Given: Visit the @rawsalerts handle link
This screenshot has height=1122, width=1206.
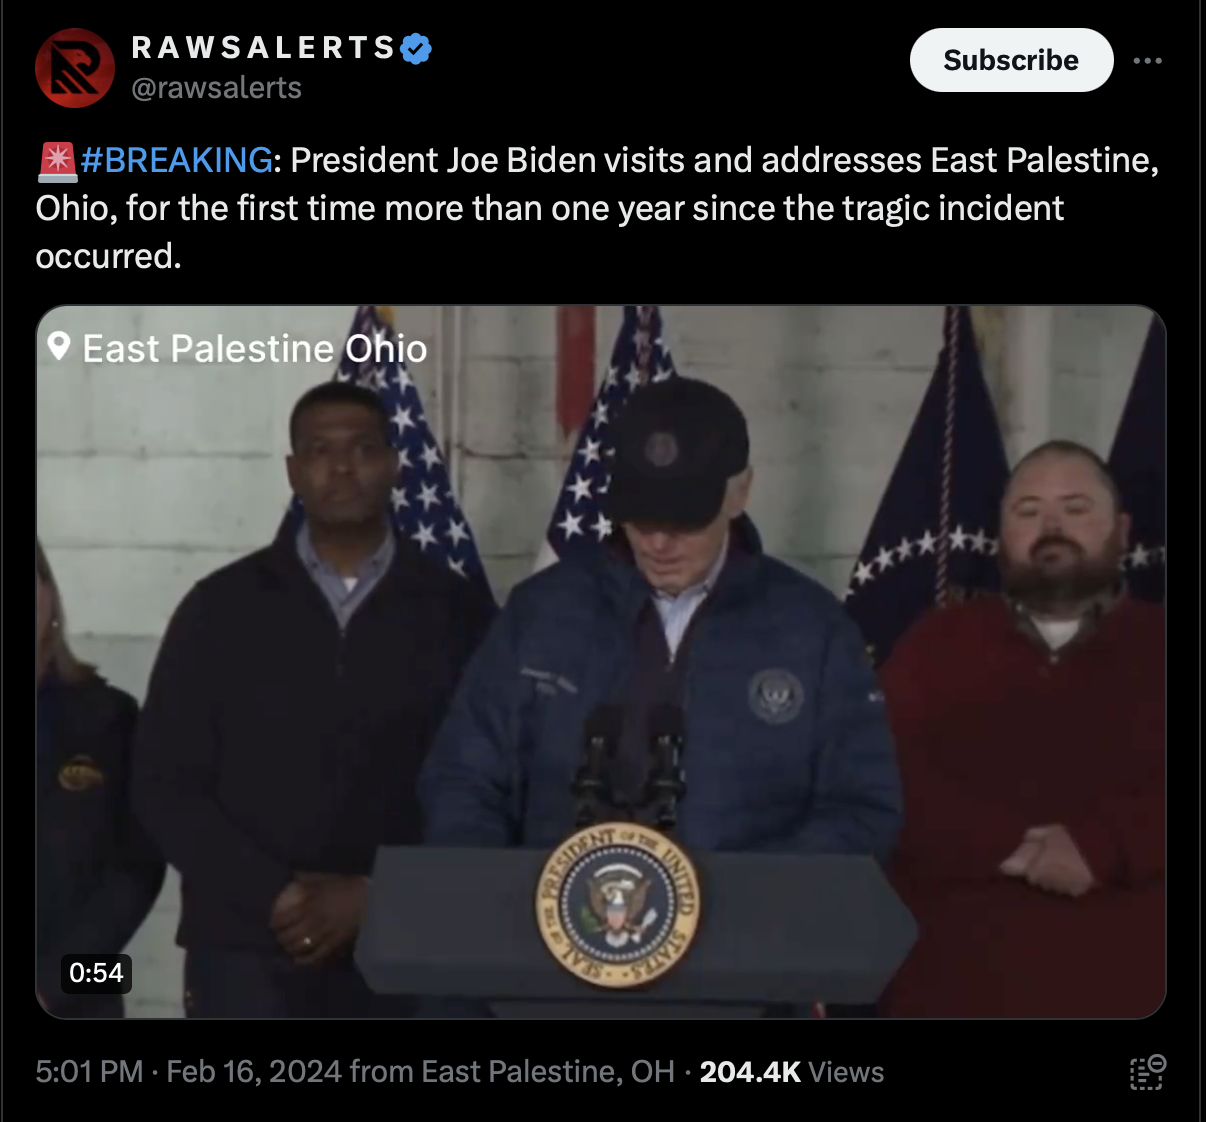Looking at the screenshot, I should click(x=216, y=88).
